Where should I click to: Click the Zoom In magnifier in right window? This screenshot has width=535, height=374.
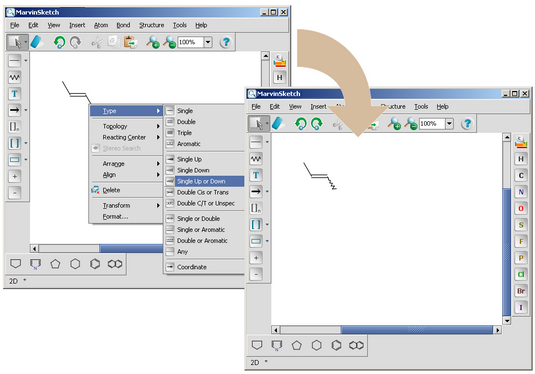click(394, 124)
